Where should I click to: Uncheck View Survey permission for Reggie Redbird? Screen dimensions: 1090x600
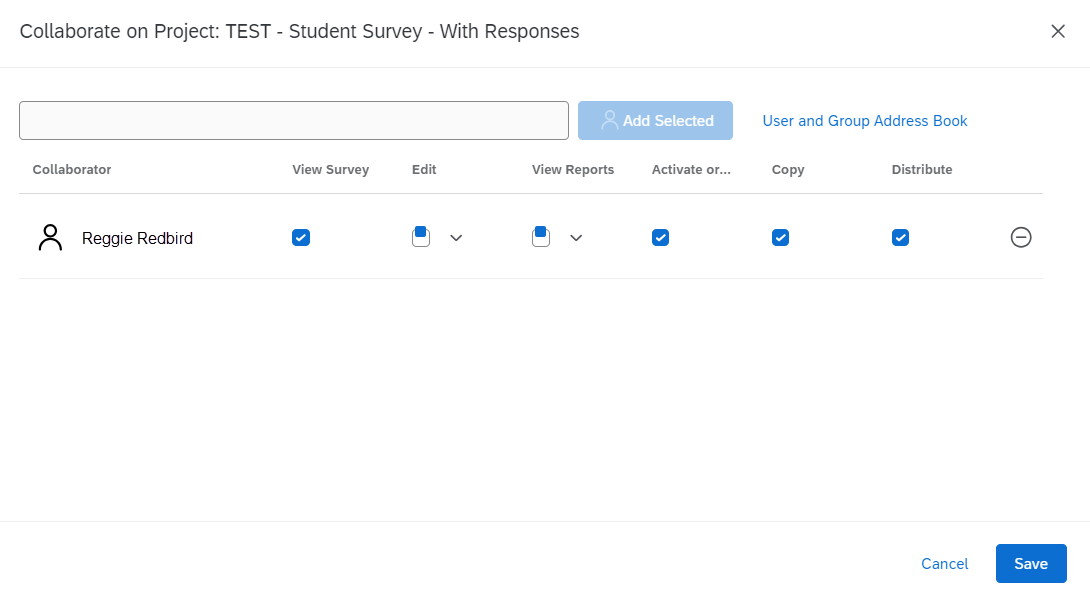coord(301,238)
